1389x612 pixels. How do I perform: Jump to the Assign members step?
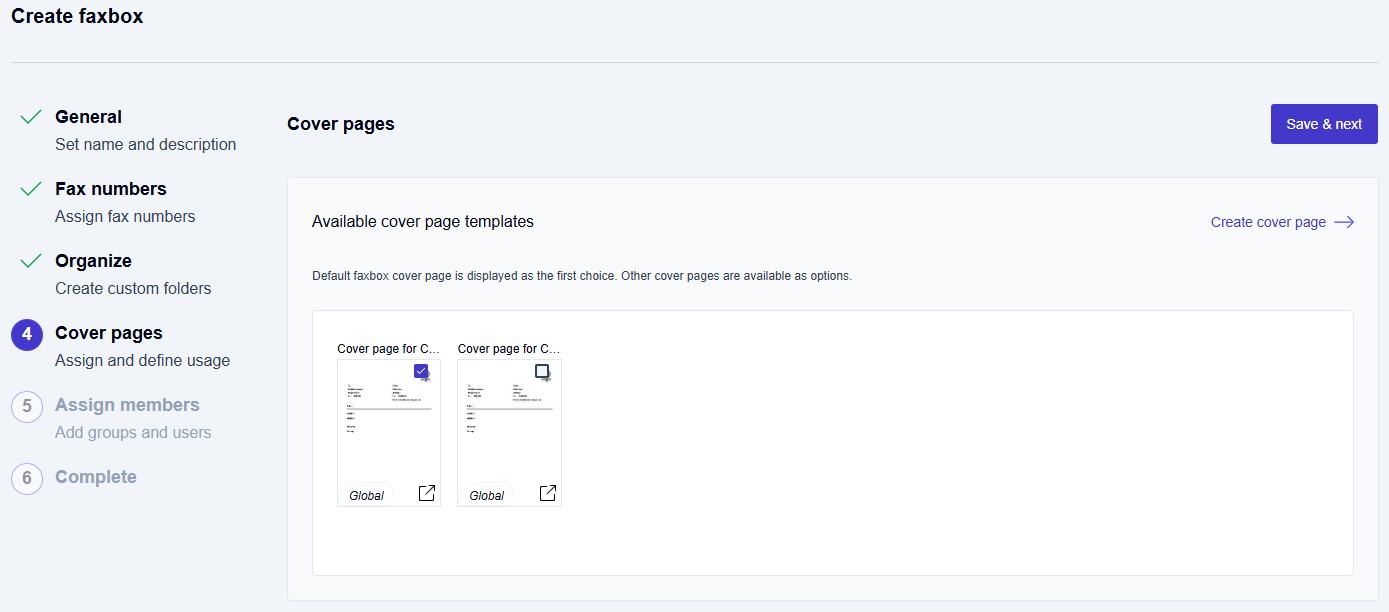pos(127,405)
